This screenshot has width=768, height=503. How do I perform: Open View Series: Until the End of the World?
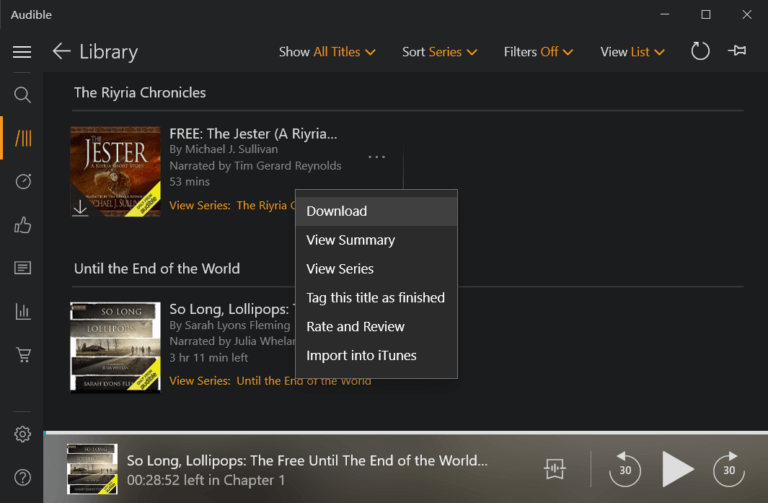[x=270, y=381]
